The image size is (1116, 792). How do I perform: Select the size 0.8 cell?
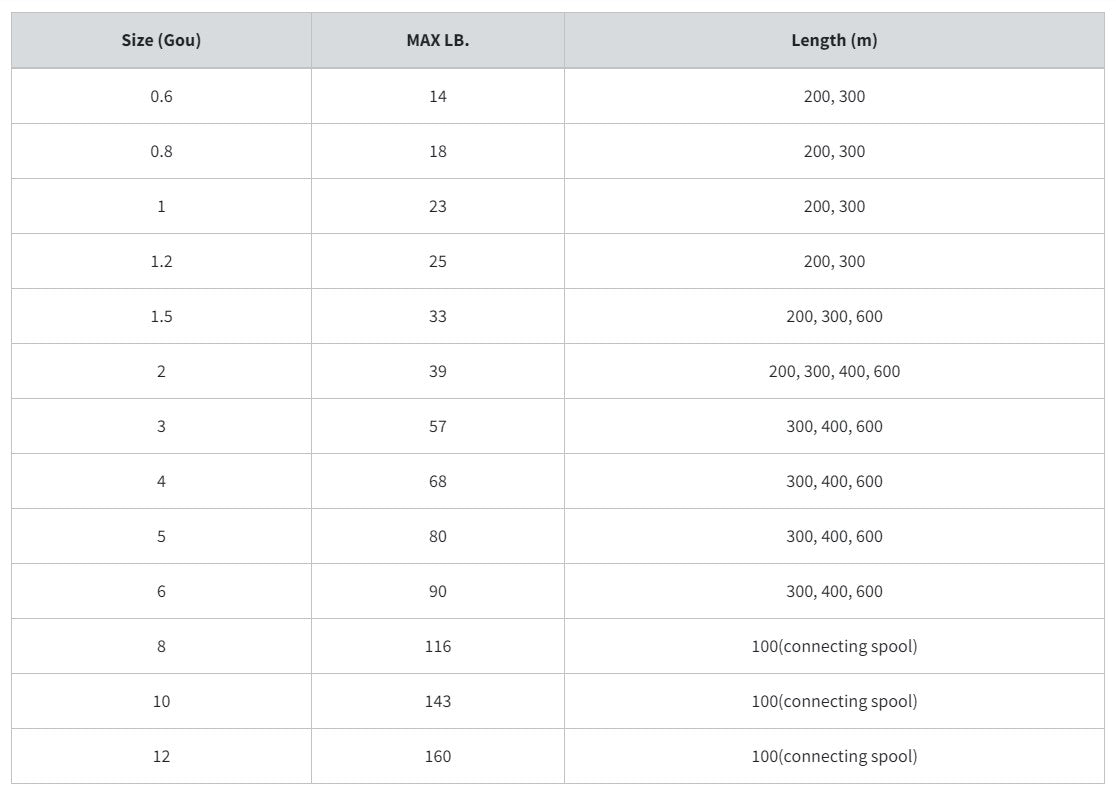[161, 152]
